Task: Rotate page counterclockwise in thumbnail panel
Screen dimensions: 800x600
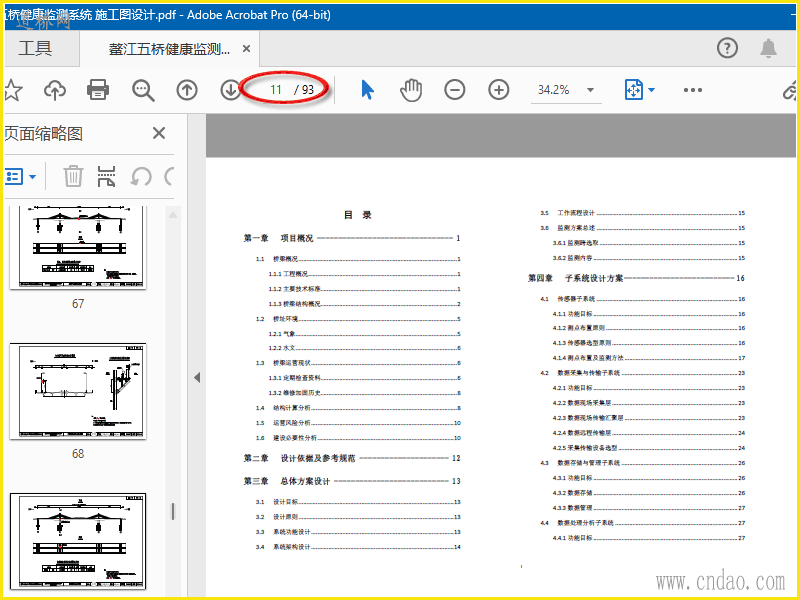Action: (x=140, y=177)
